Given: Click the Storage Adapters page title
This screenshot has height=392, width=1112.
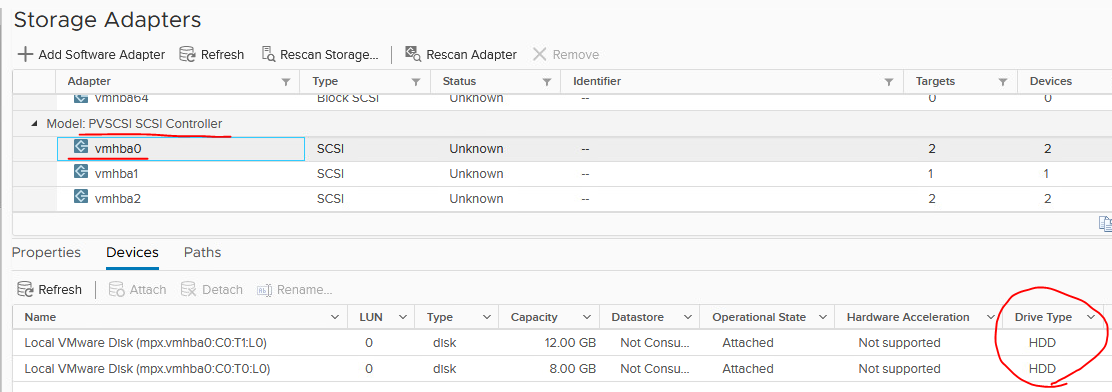Looking at the screenshot, I should click(107, 20).
